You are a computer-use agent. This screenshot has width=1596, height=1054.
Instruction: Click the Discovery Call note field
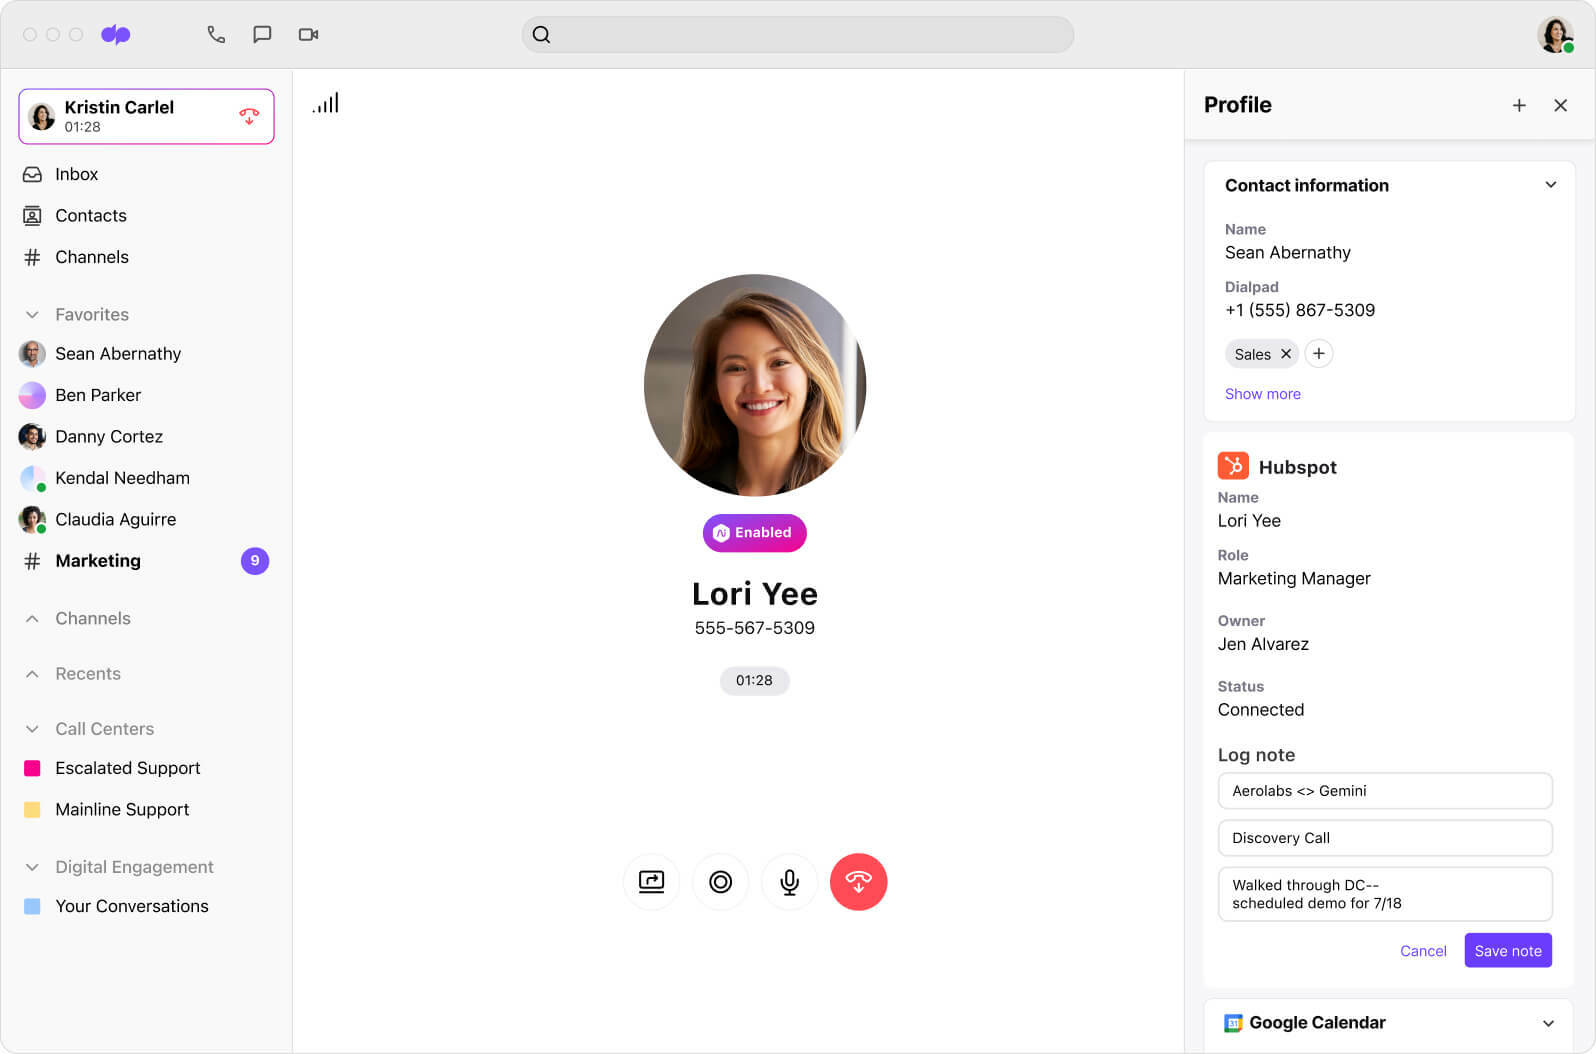(1385, 838)
